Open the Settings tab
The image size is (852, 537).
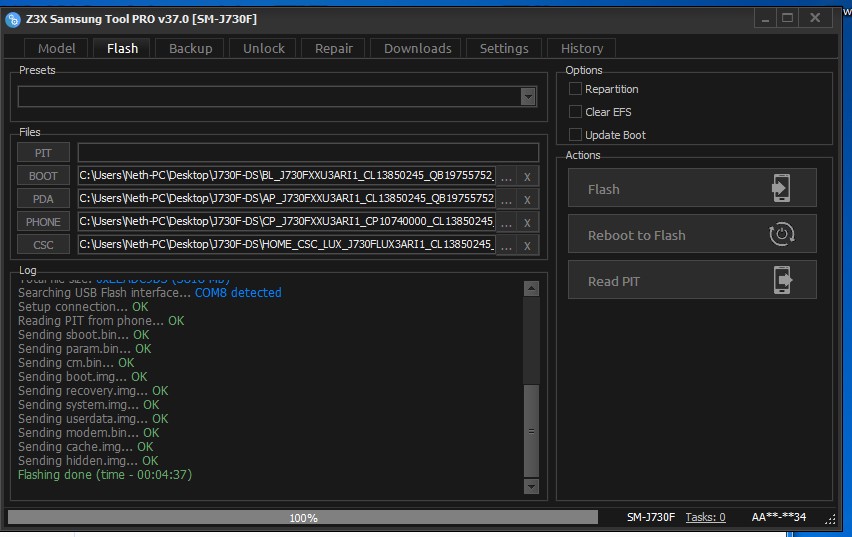[504, 48]
